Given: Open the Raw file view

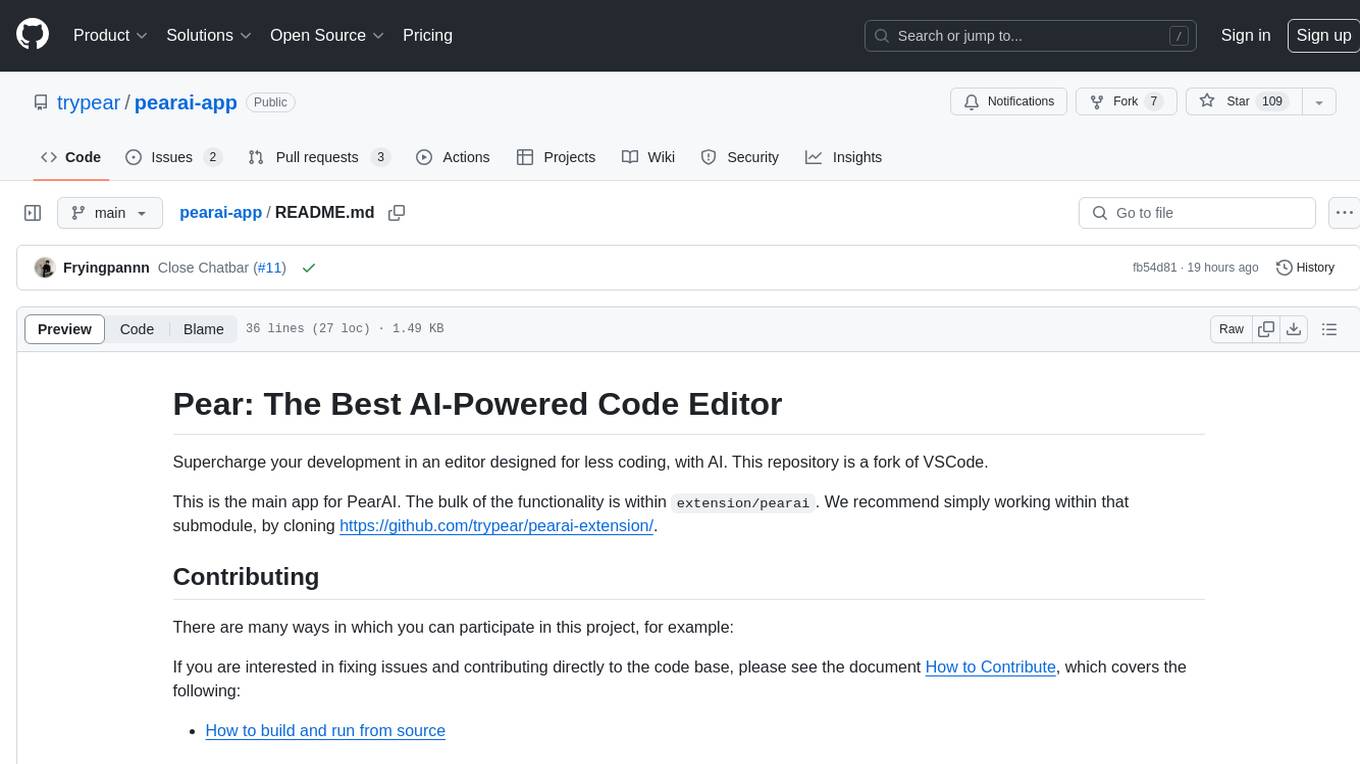Looking at the screenshot, I should [1231, 329].
